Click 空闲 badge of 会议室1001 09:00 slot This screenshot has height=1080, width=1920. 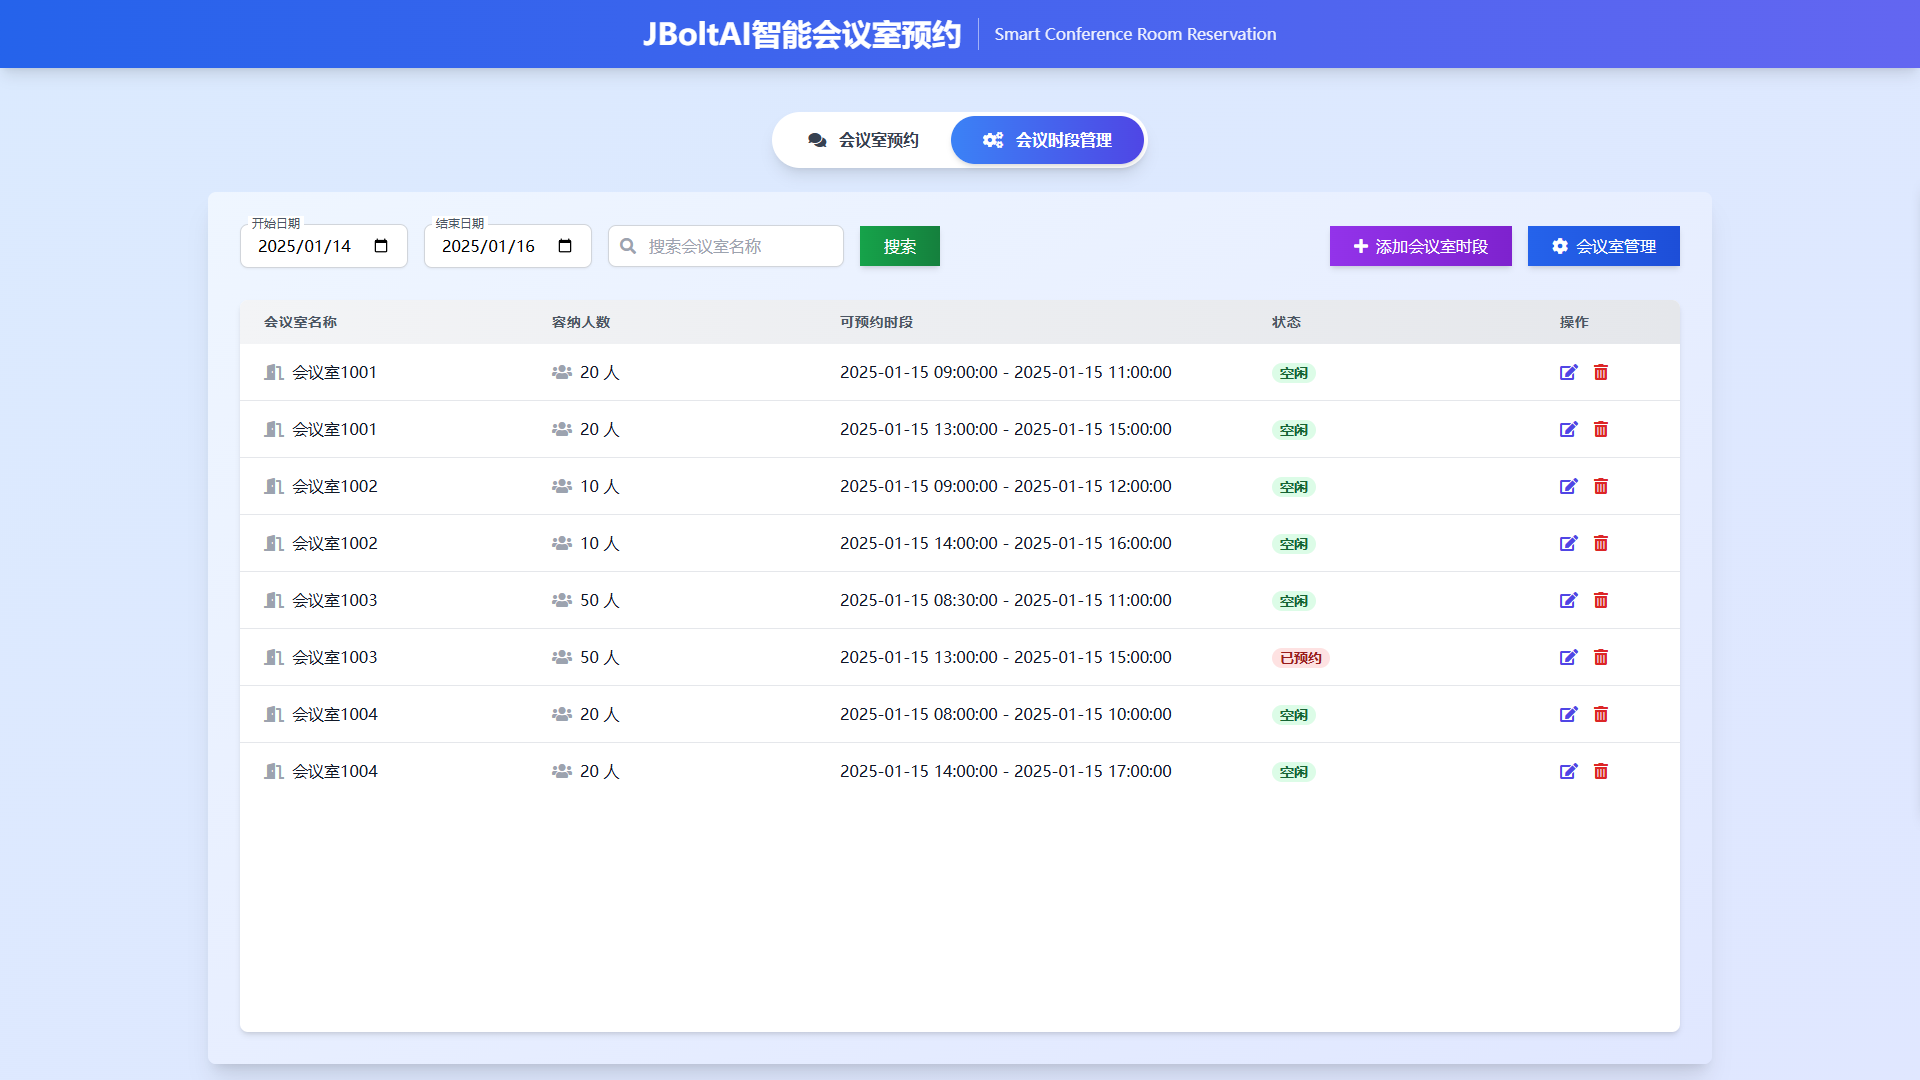point(1294,373)
